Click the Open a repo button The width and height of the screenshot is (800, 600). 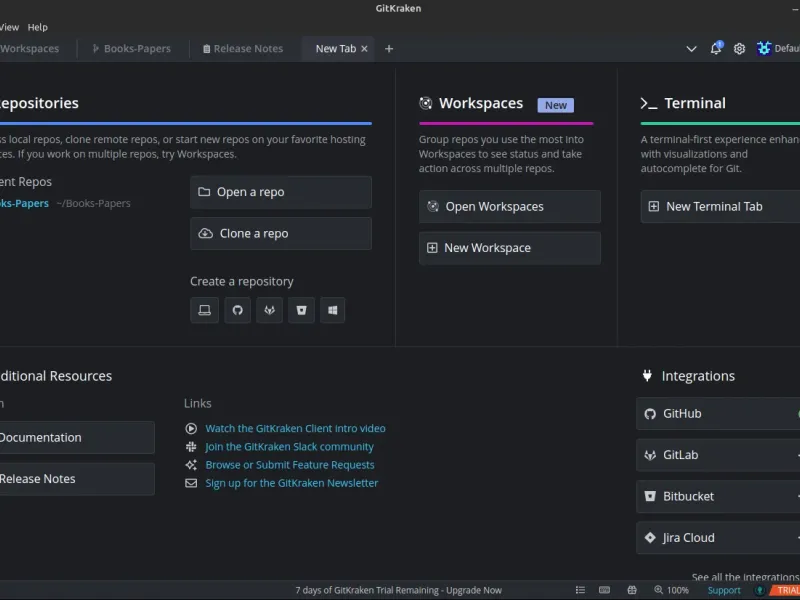click(x=281, y=192)
